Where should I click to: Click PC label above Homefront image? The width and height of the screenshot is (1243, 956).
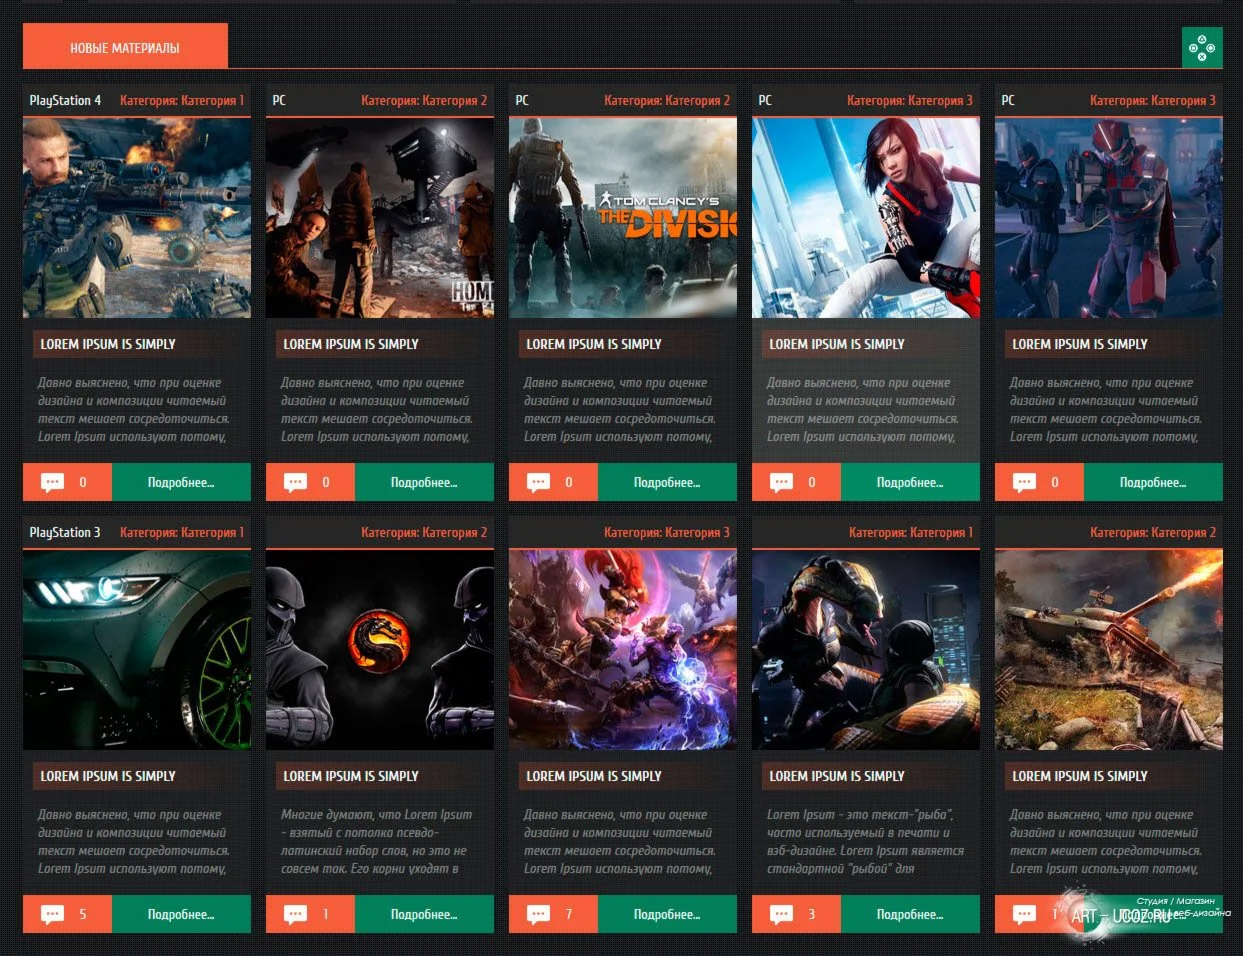[279, 100]
